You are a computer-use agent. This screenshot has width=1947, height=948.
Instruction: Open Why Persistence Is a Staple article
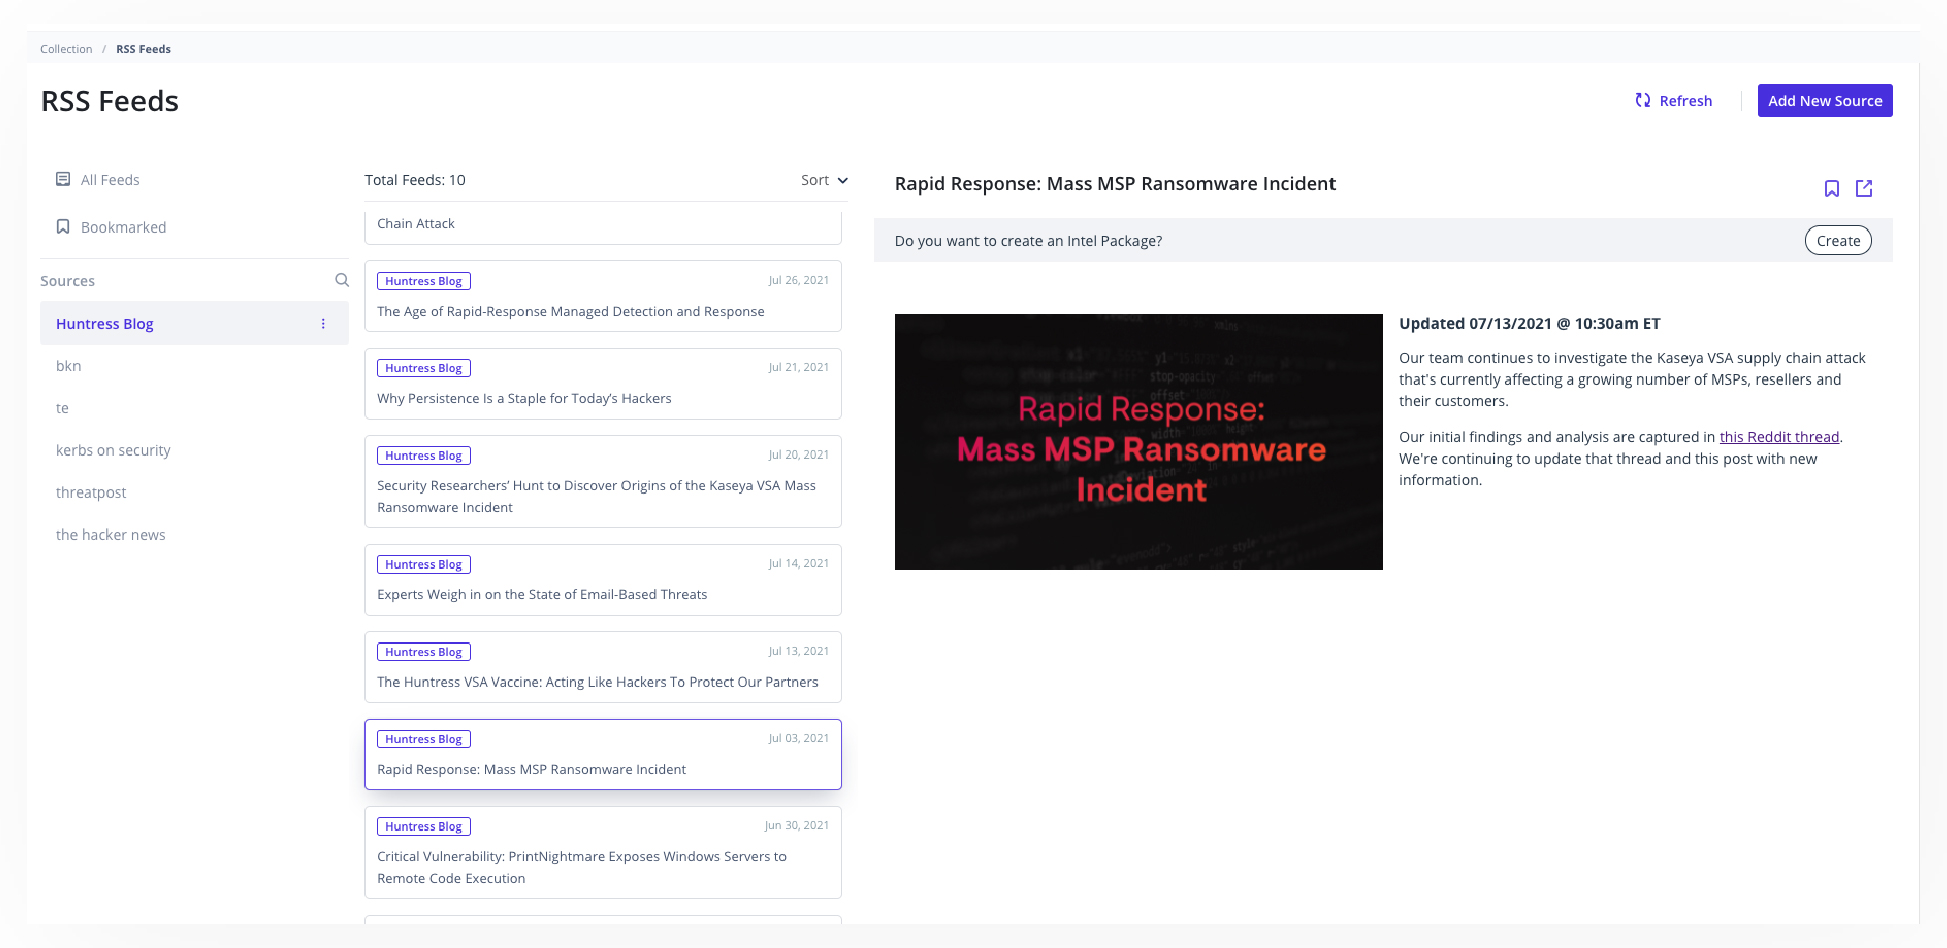pos(603,384)
